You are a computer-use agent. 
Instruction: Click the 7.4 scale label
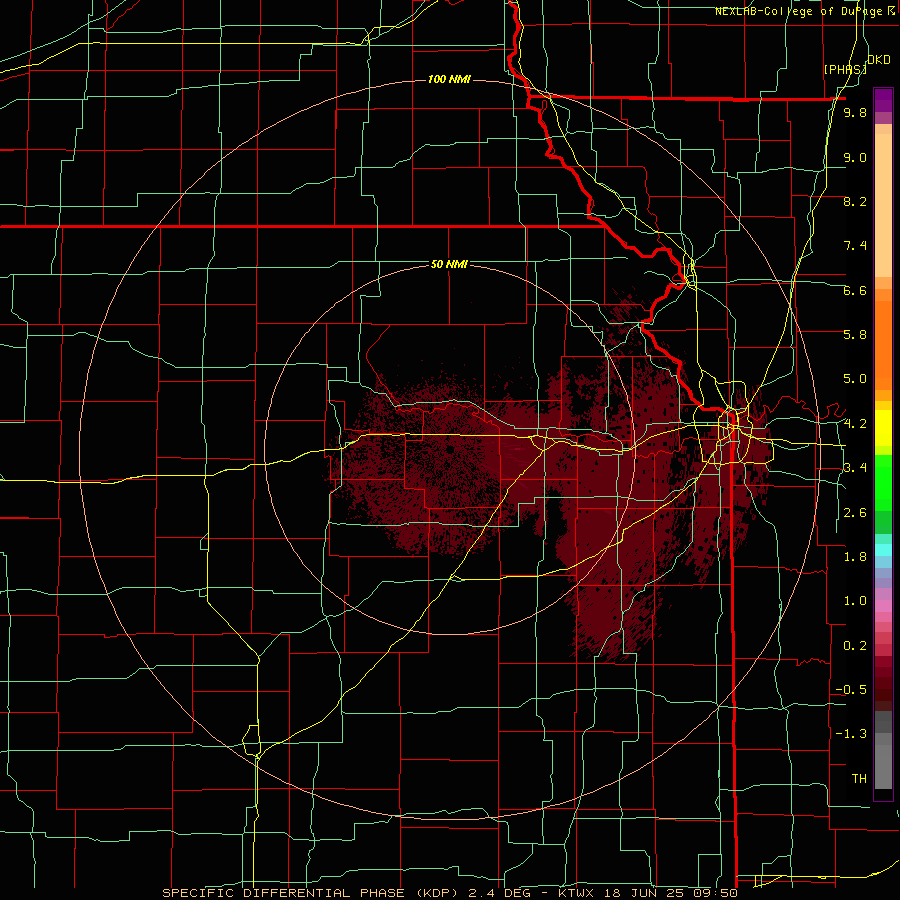click(x=855, y=246)
